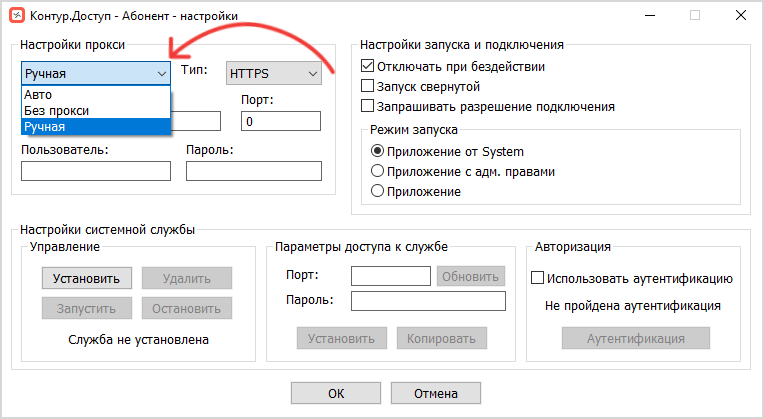Select "Авто" in the proxy mode list

96,95
